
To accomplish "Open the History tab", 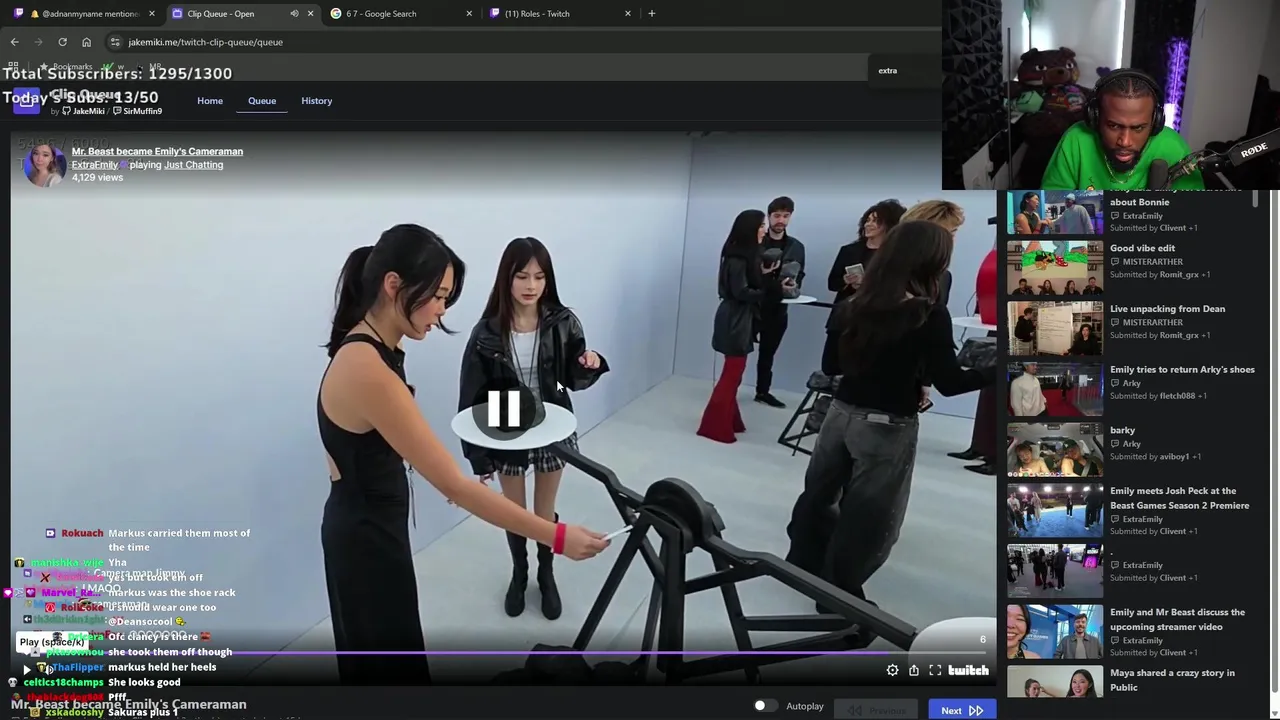I will click(x=317, y=101).
